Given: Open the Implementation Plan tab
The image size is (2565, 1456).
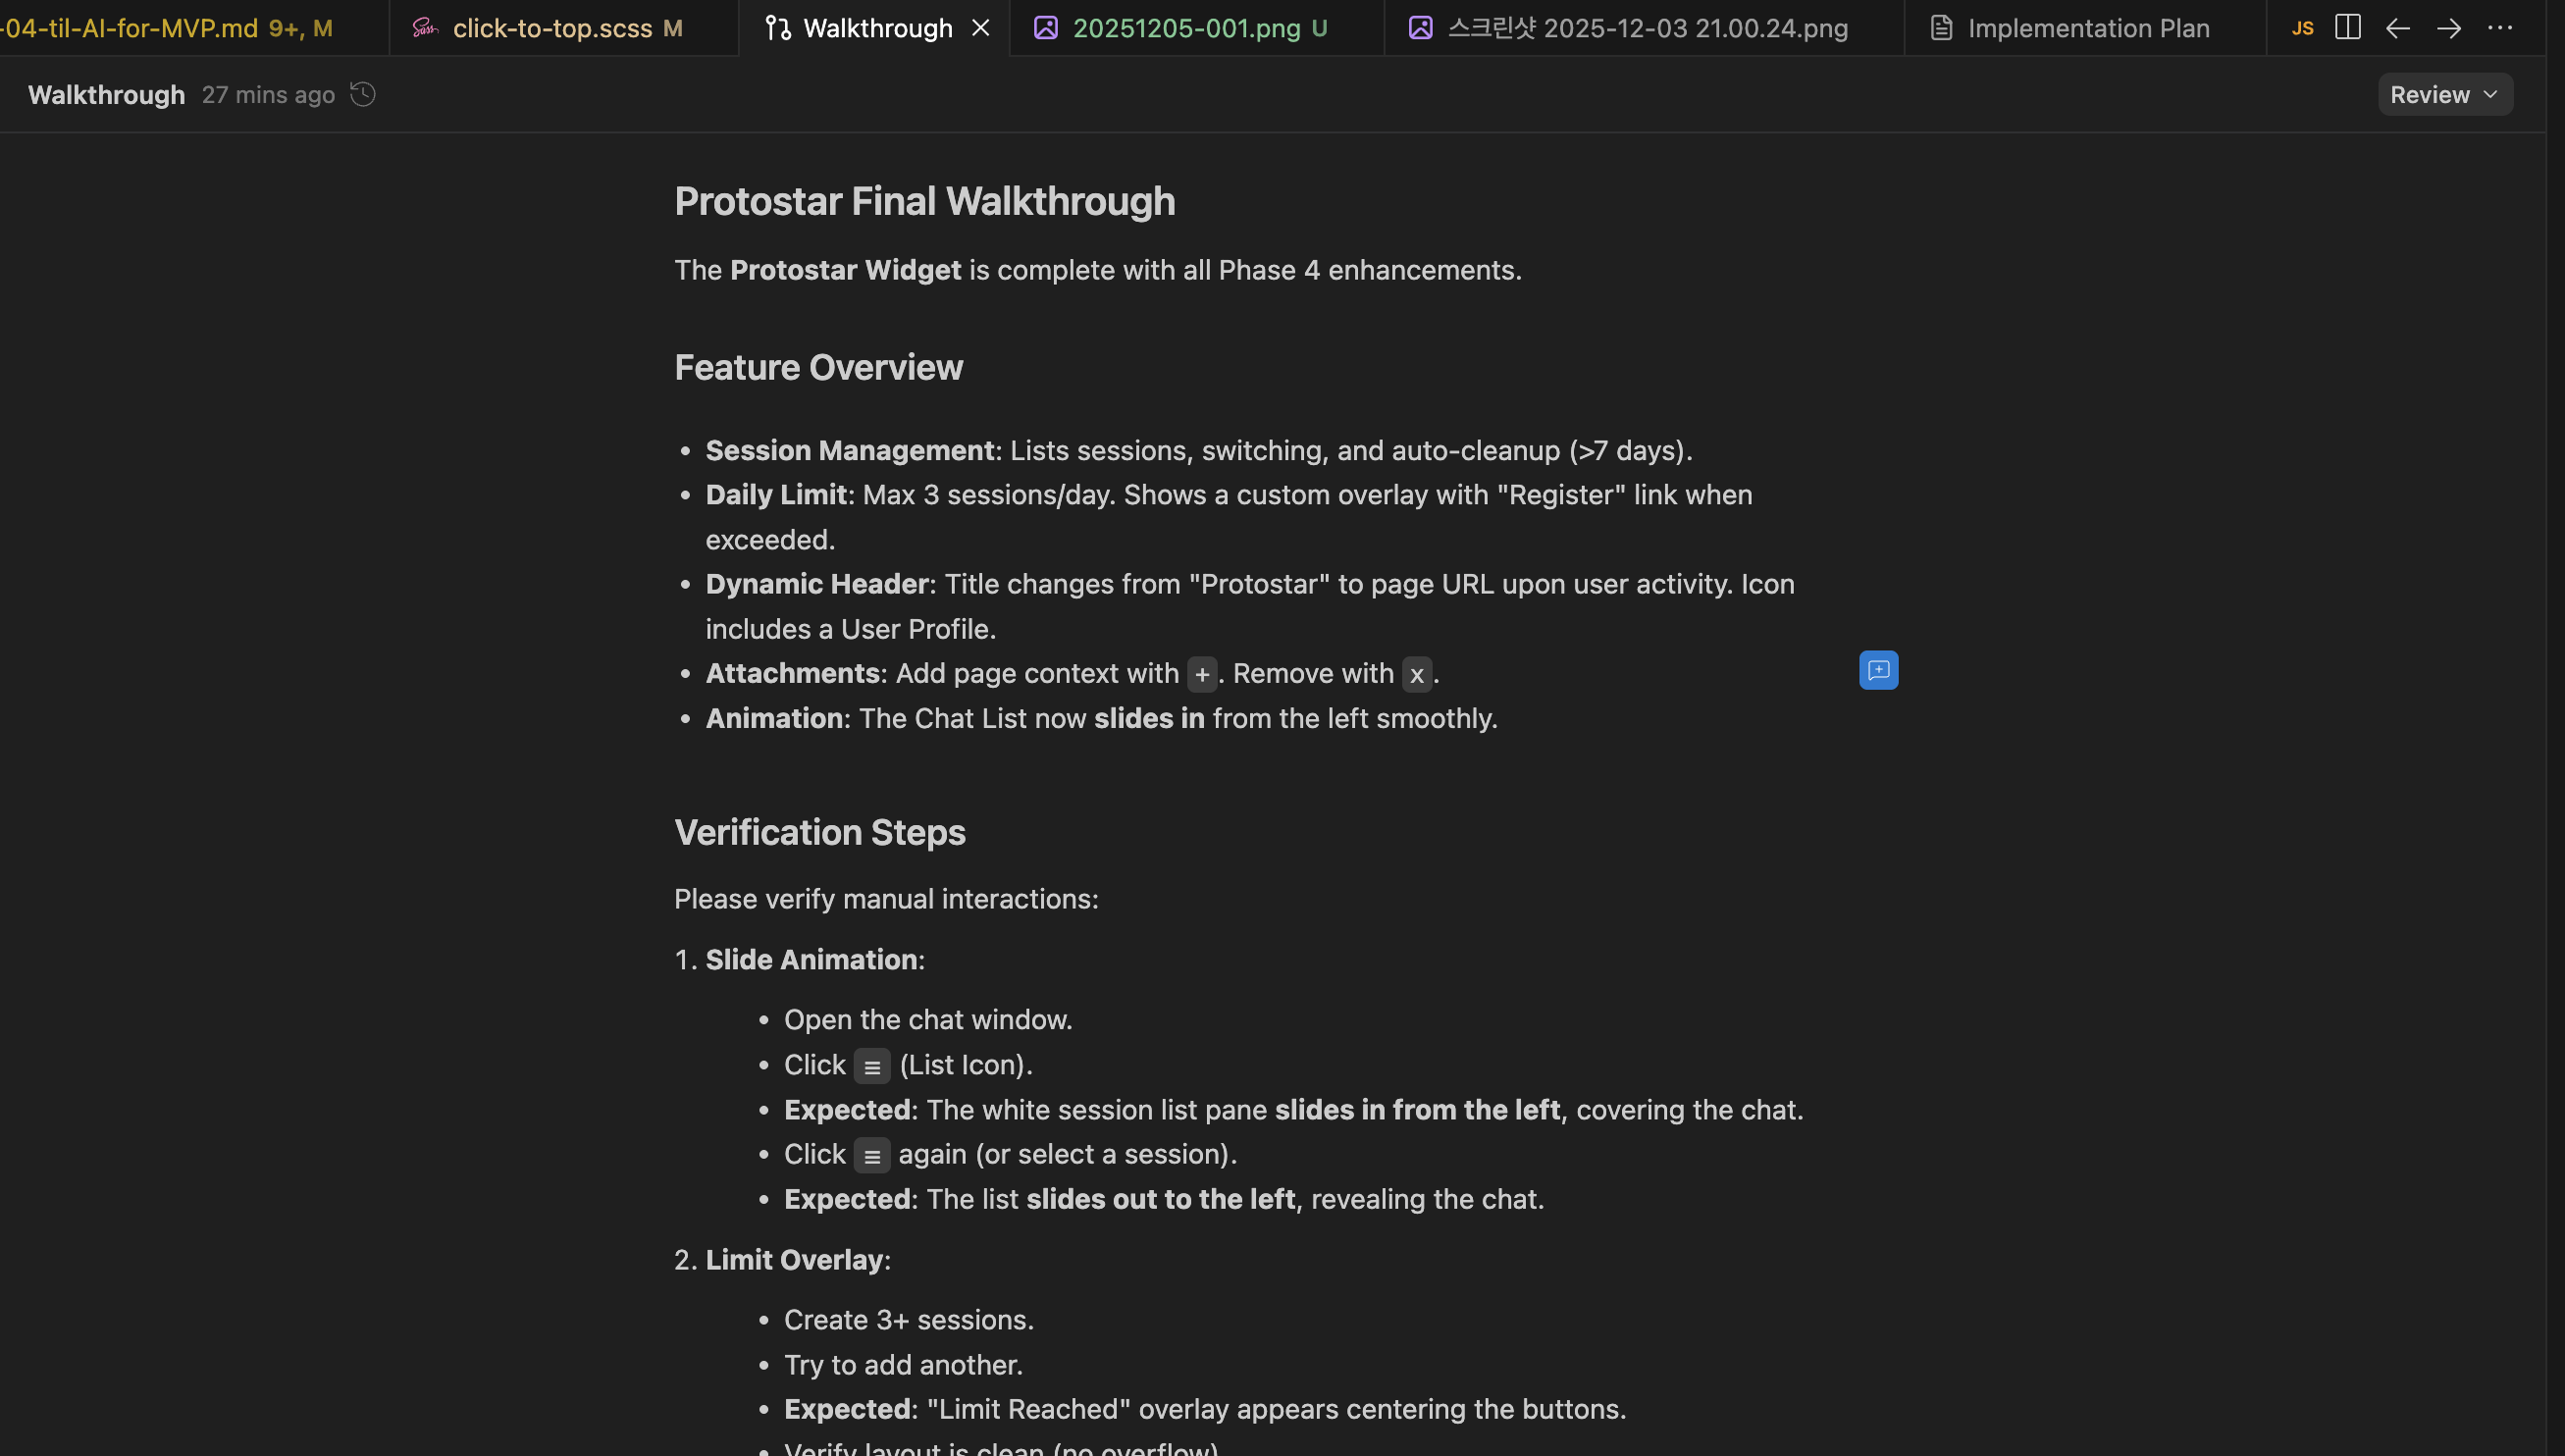Looking at the screenshot, I should 2088,28.
